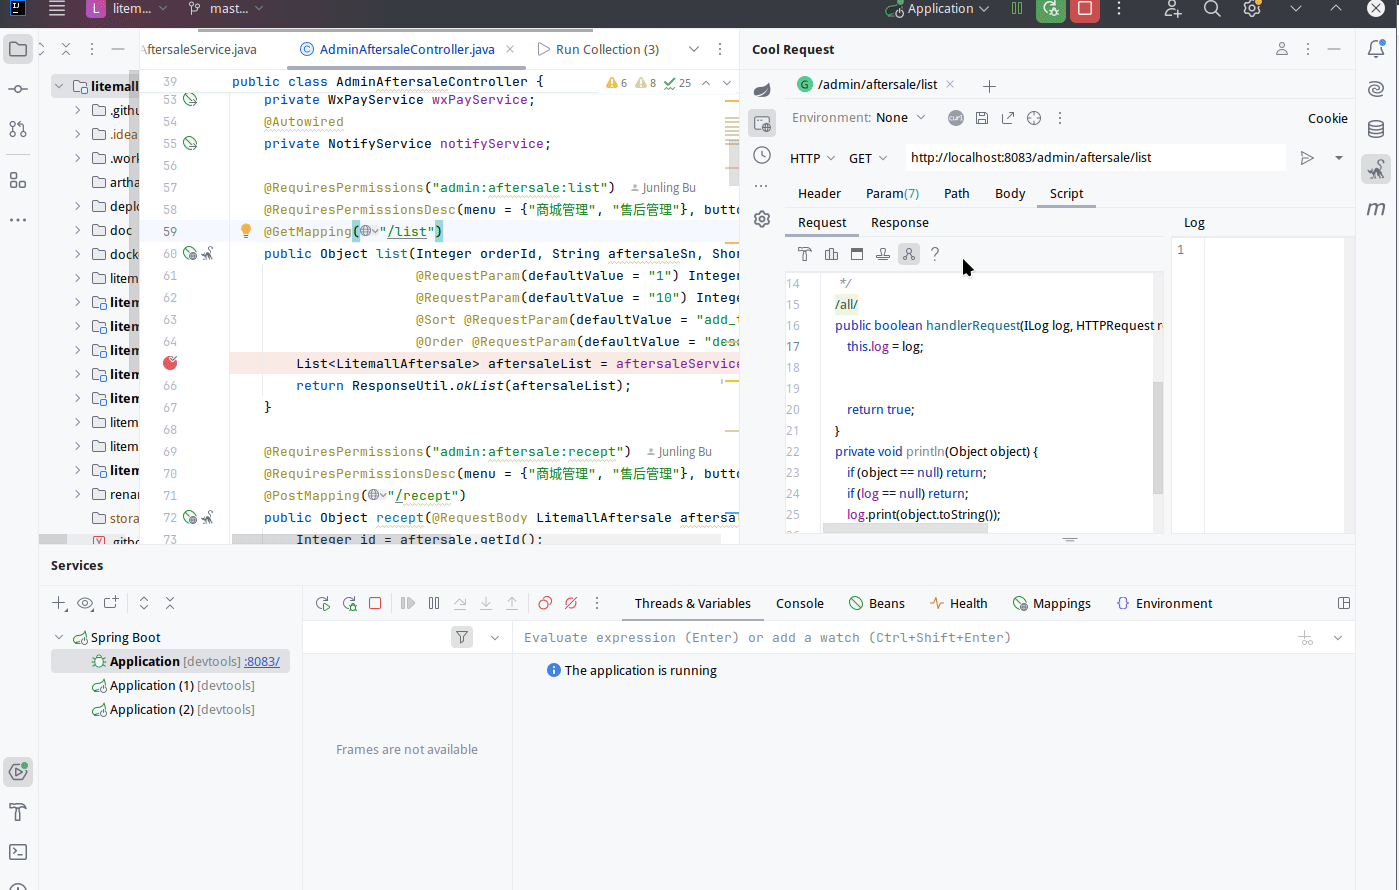Open the Project tool window
This screenshot has width=1399, height=890.
18,49
